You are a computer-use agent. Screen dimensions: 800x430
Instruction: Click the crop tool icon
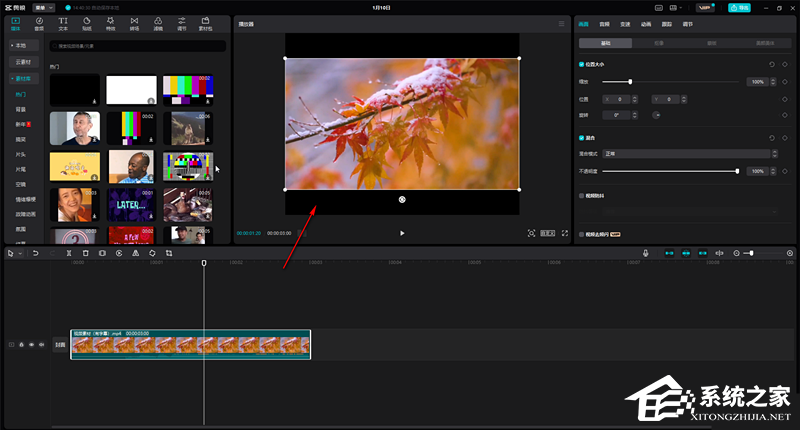pos(169,253)
